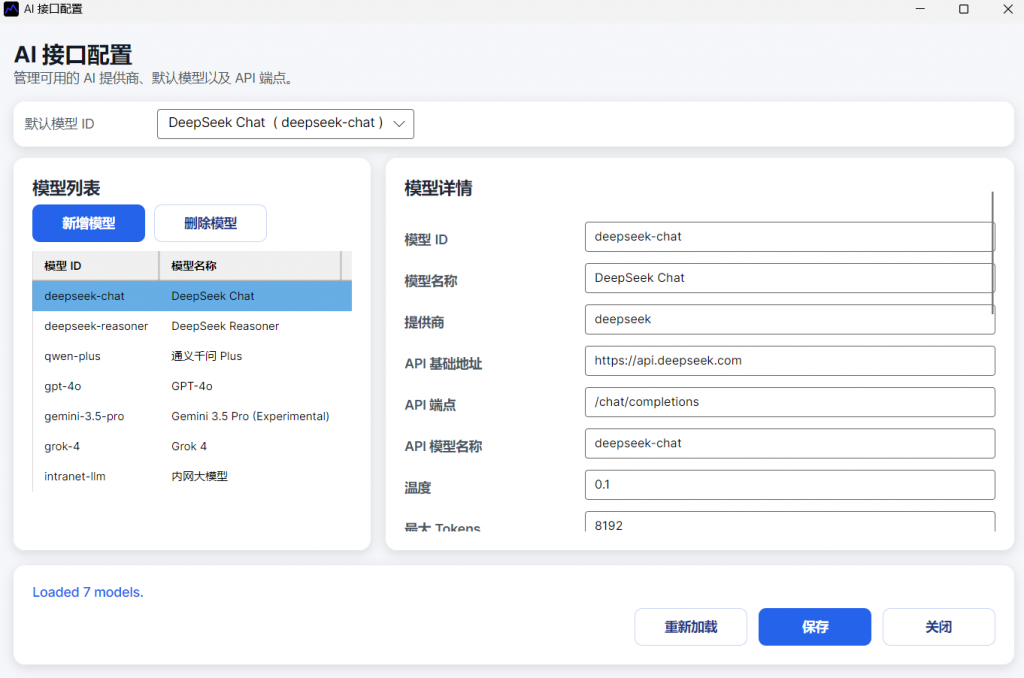Click the 新增模型 button
This screenshot has width=1024, height=678.
point(89,223)
